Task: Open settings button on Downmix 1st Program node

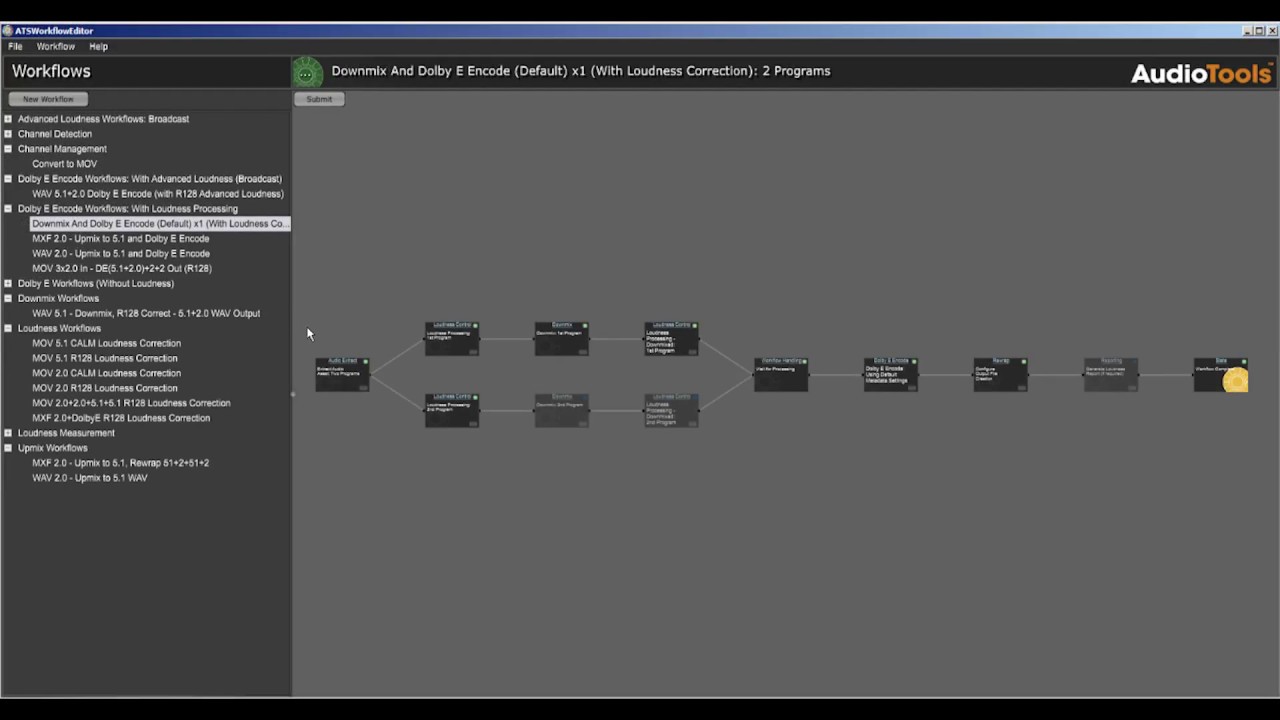Action: 584,351
